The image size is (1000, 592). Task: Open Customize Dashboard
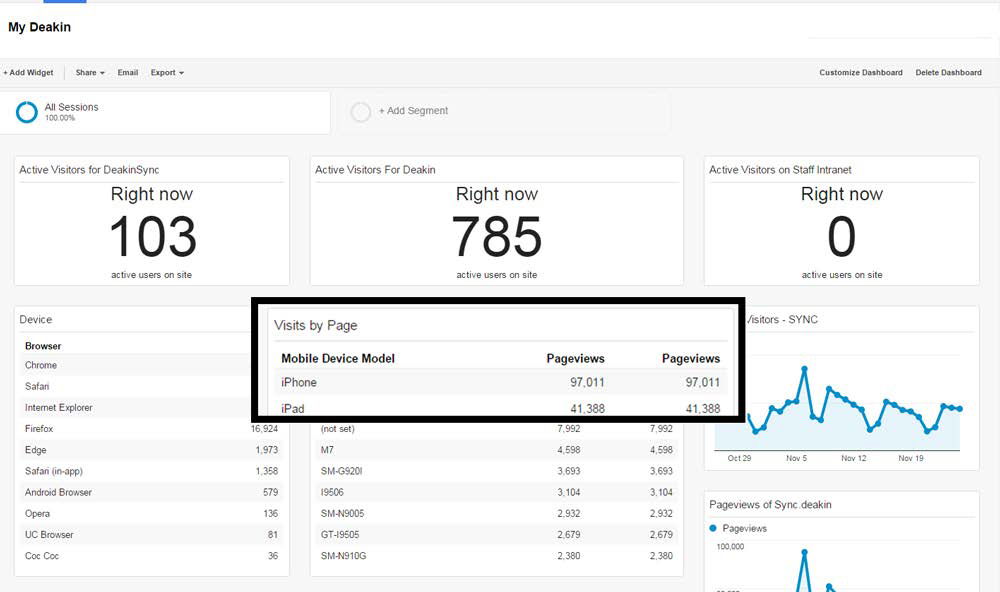[x=861, y=73]
